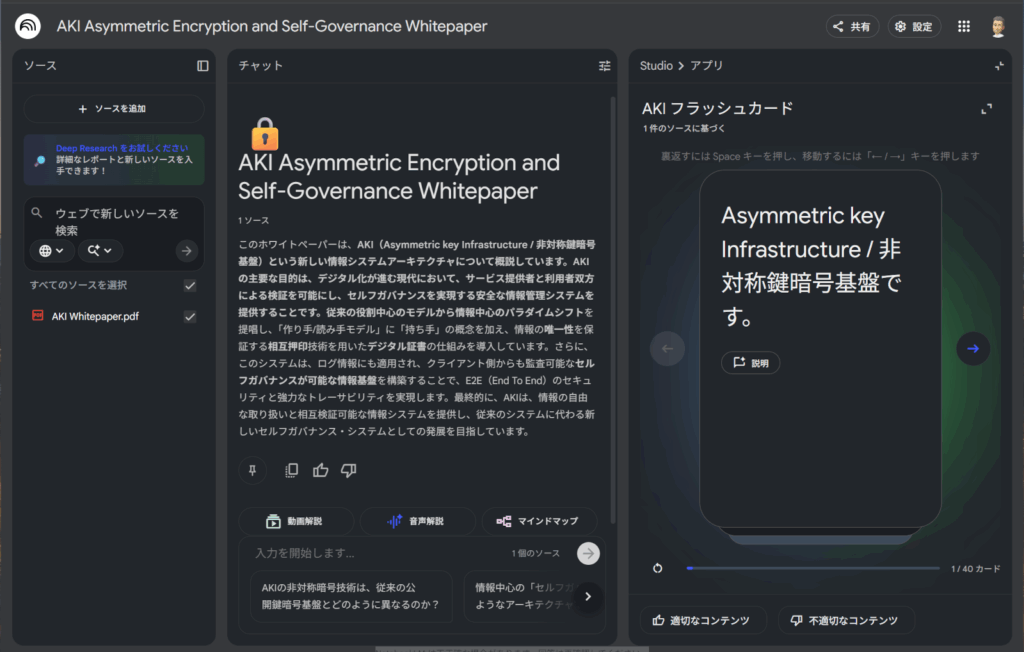Collapse the sources panel sidebar icon
The image size is (1024, 652).
click(203, 66)
